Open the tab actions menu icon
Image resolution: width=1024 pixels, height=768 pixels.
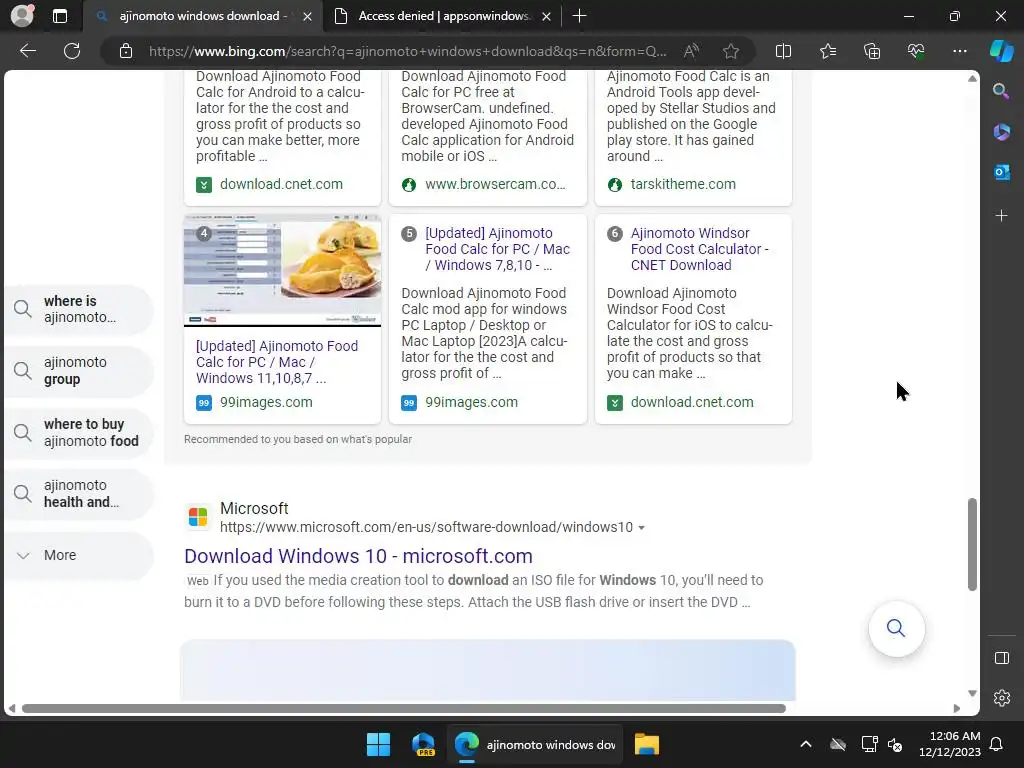tap(59, 16)
